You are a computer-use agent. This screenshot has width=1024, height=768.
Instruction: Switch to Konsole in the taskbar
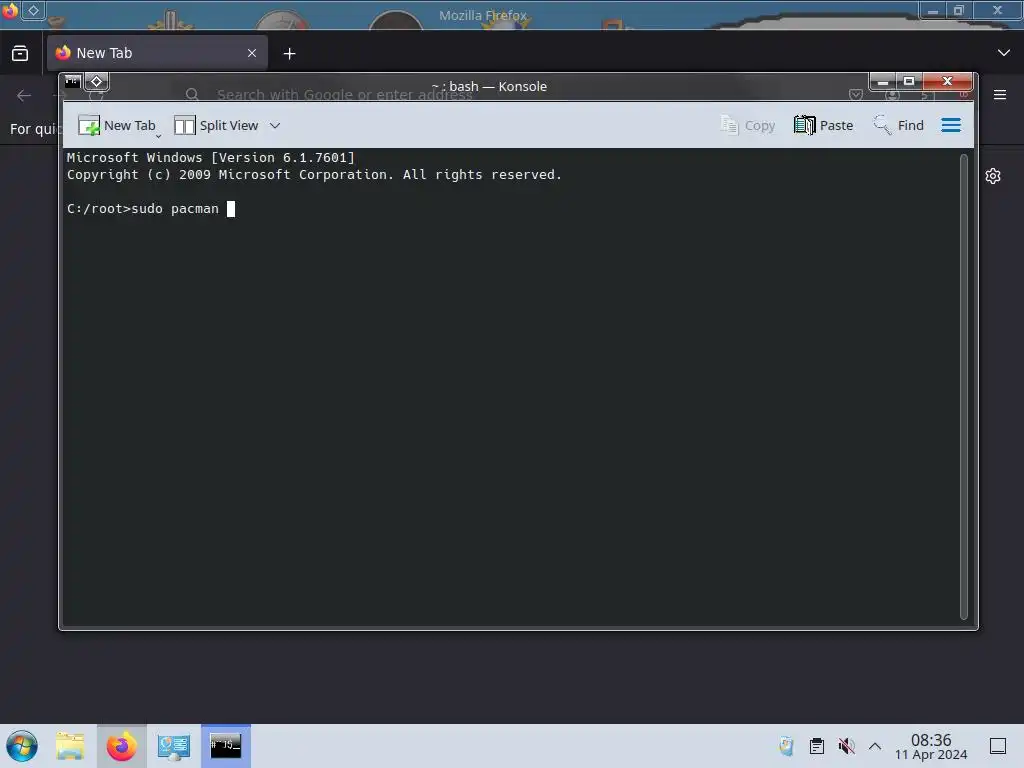click(226, 746)
